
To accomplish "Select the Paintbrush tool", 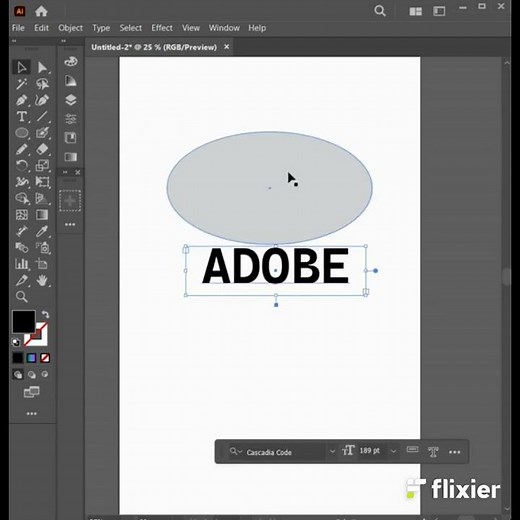I will 42,133.
